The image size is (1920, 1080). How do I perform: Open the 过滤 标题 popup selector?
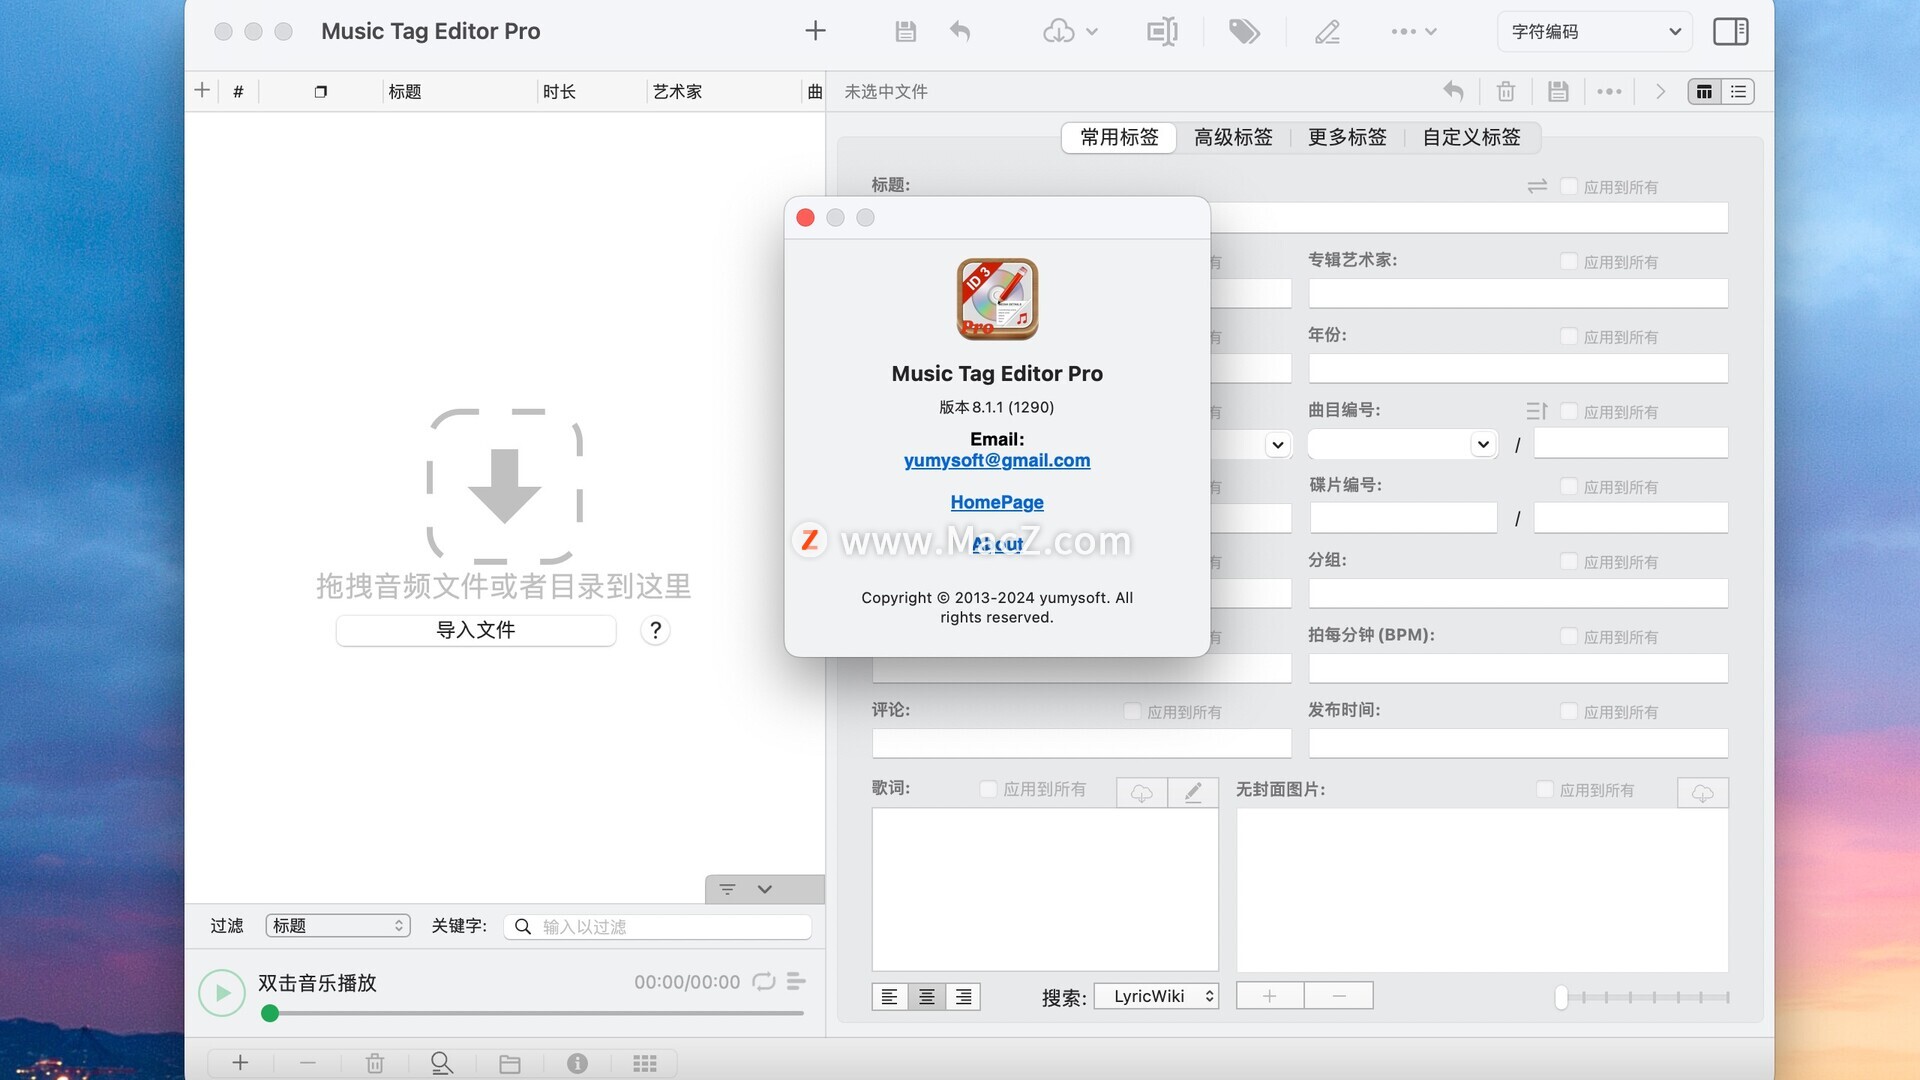pyautogui.click(x=338, y=926)
